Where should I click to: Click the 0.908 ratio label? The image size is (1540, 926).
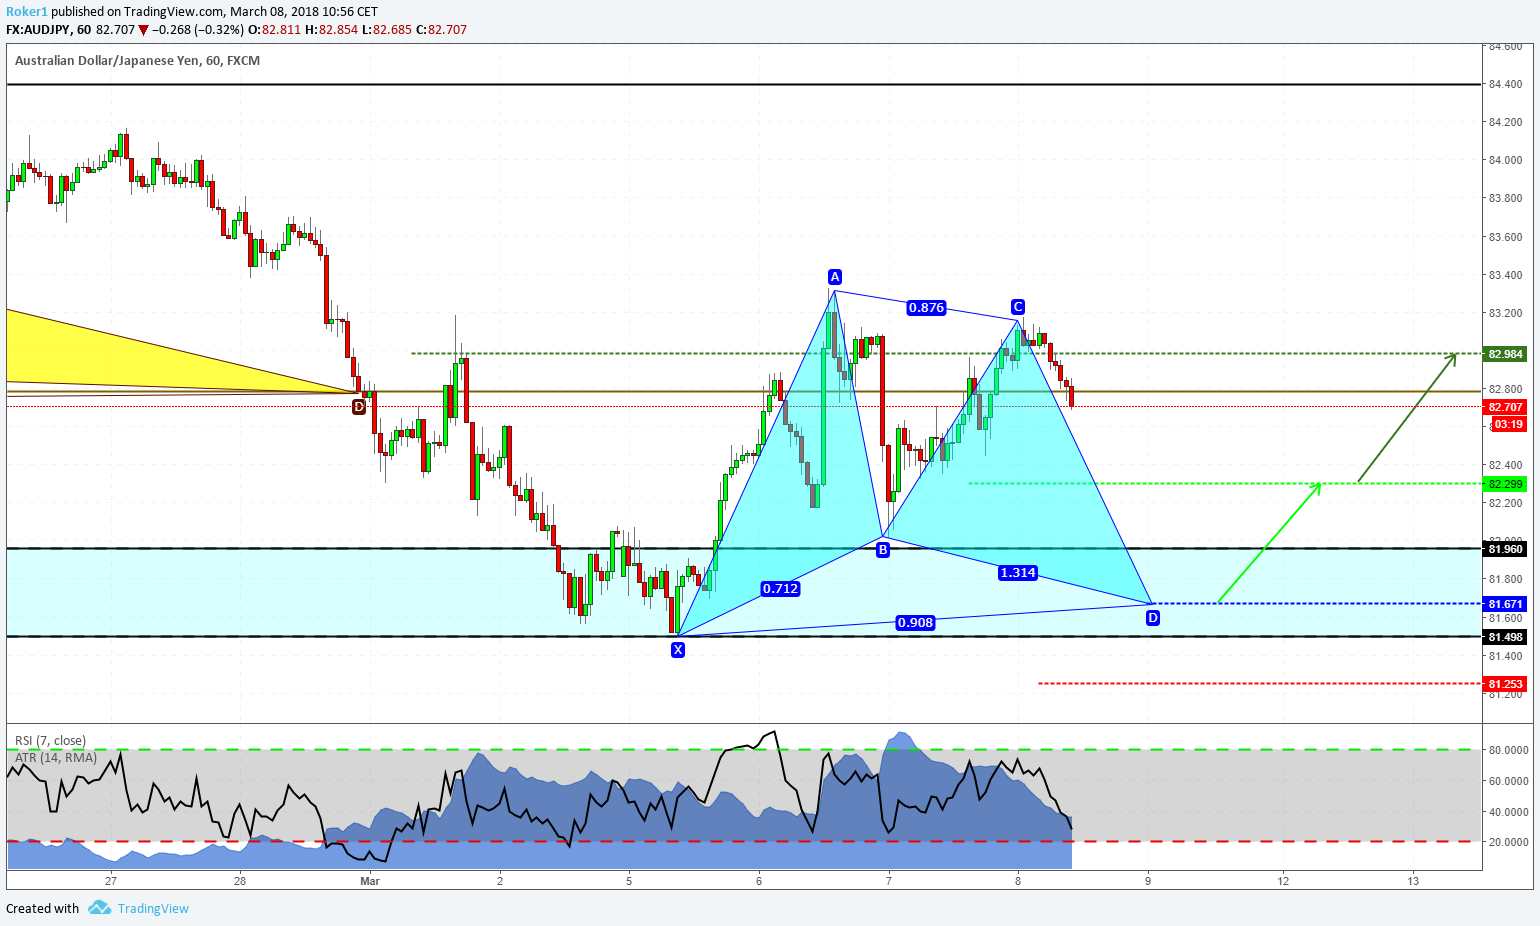tap(915, 623)
